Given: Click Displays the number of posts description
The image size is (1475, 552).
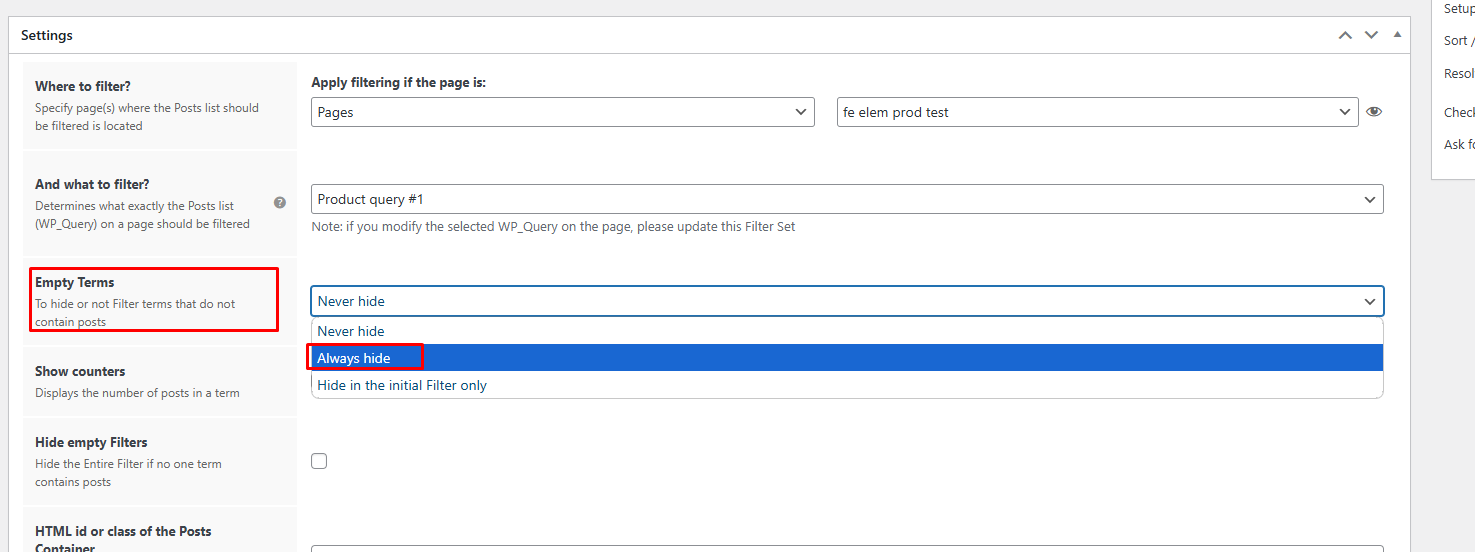Looking at the screenshot, I should 137,393.
